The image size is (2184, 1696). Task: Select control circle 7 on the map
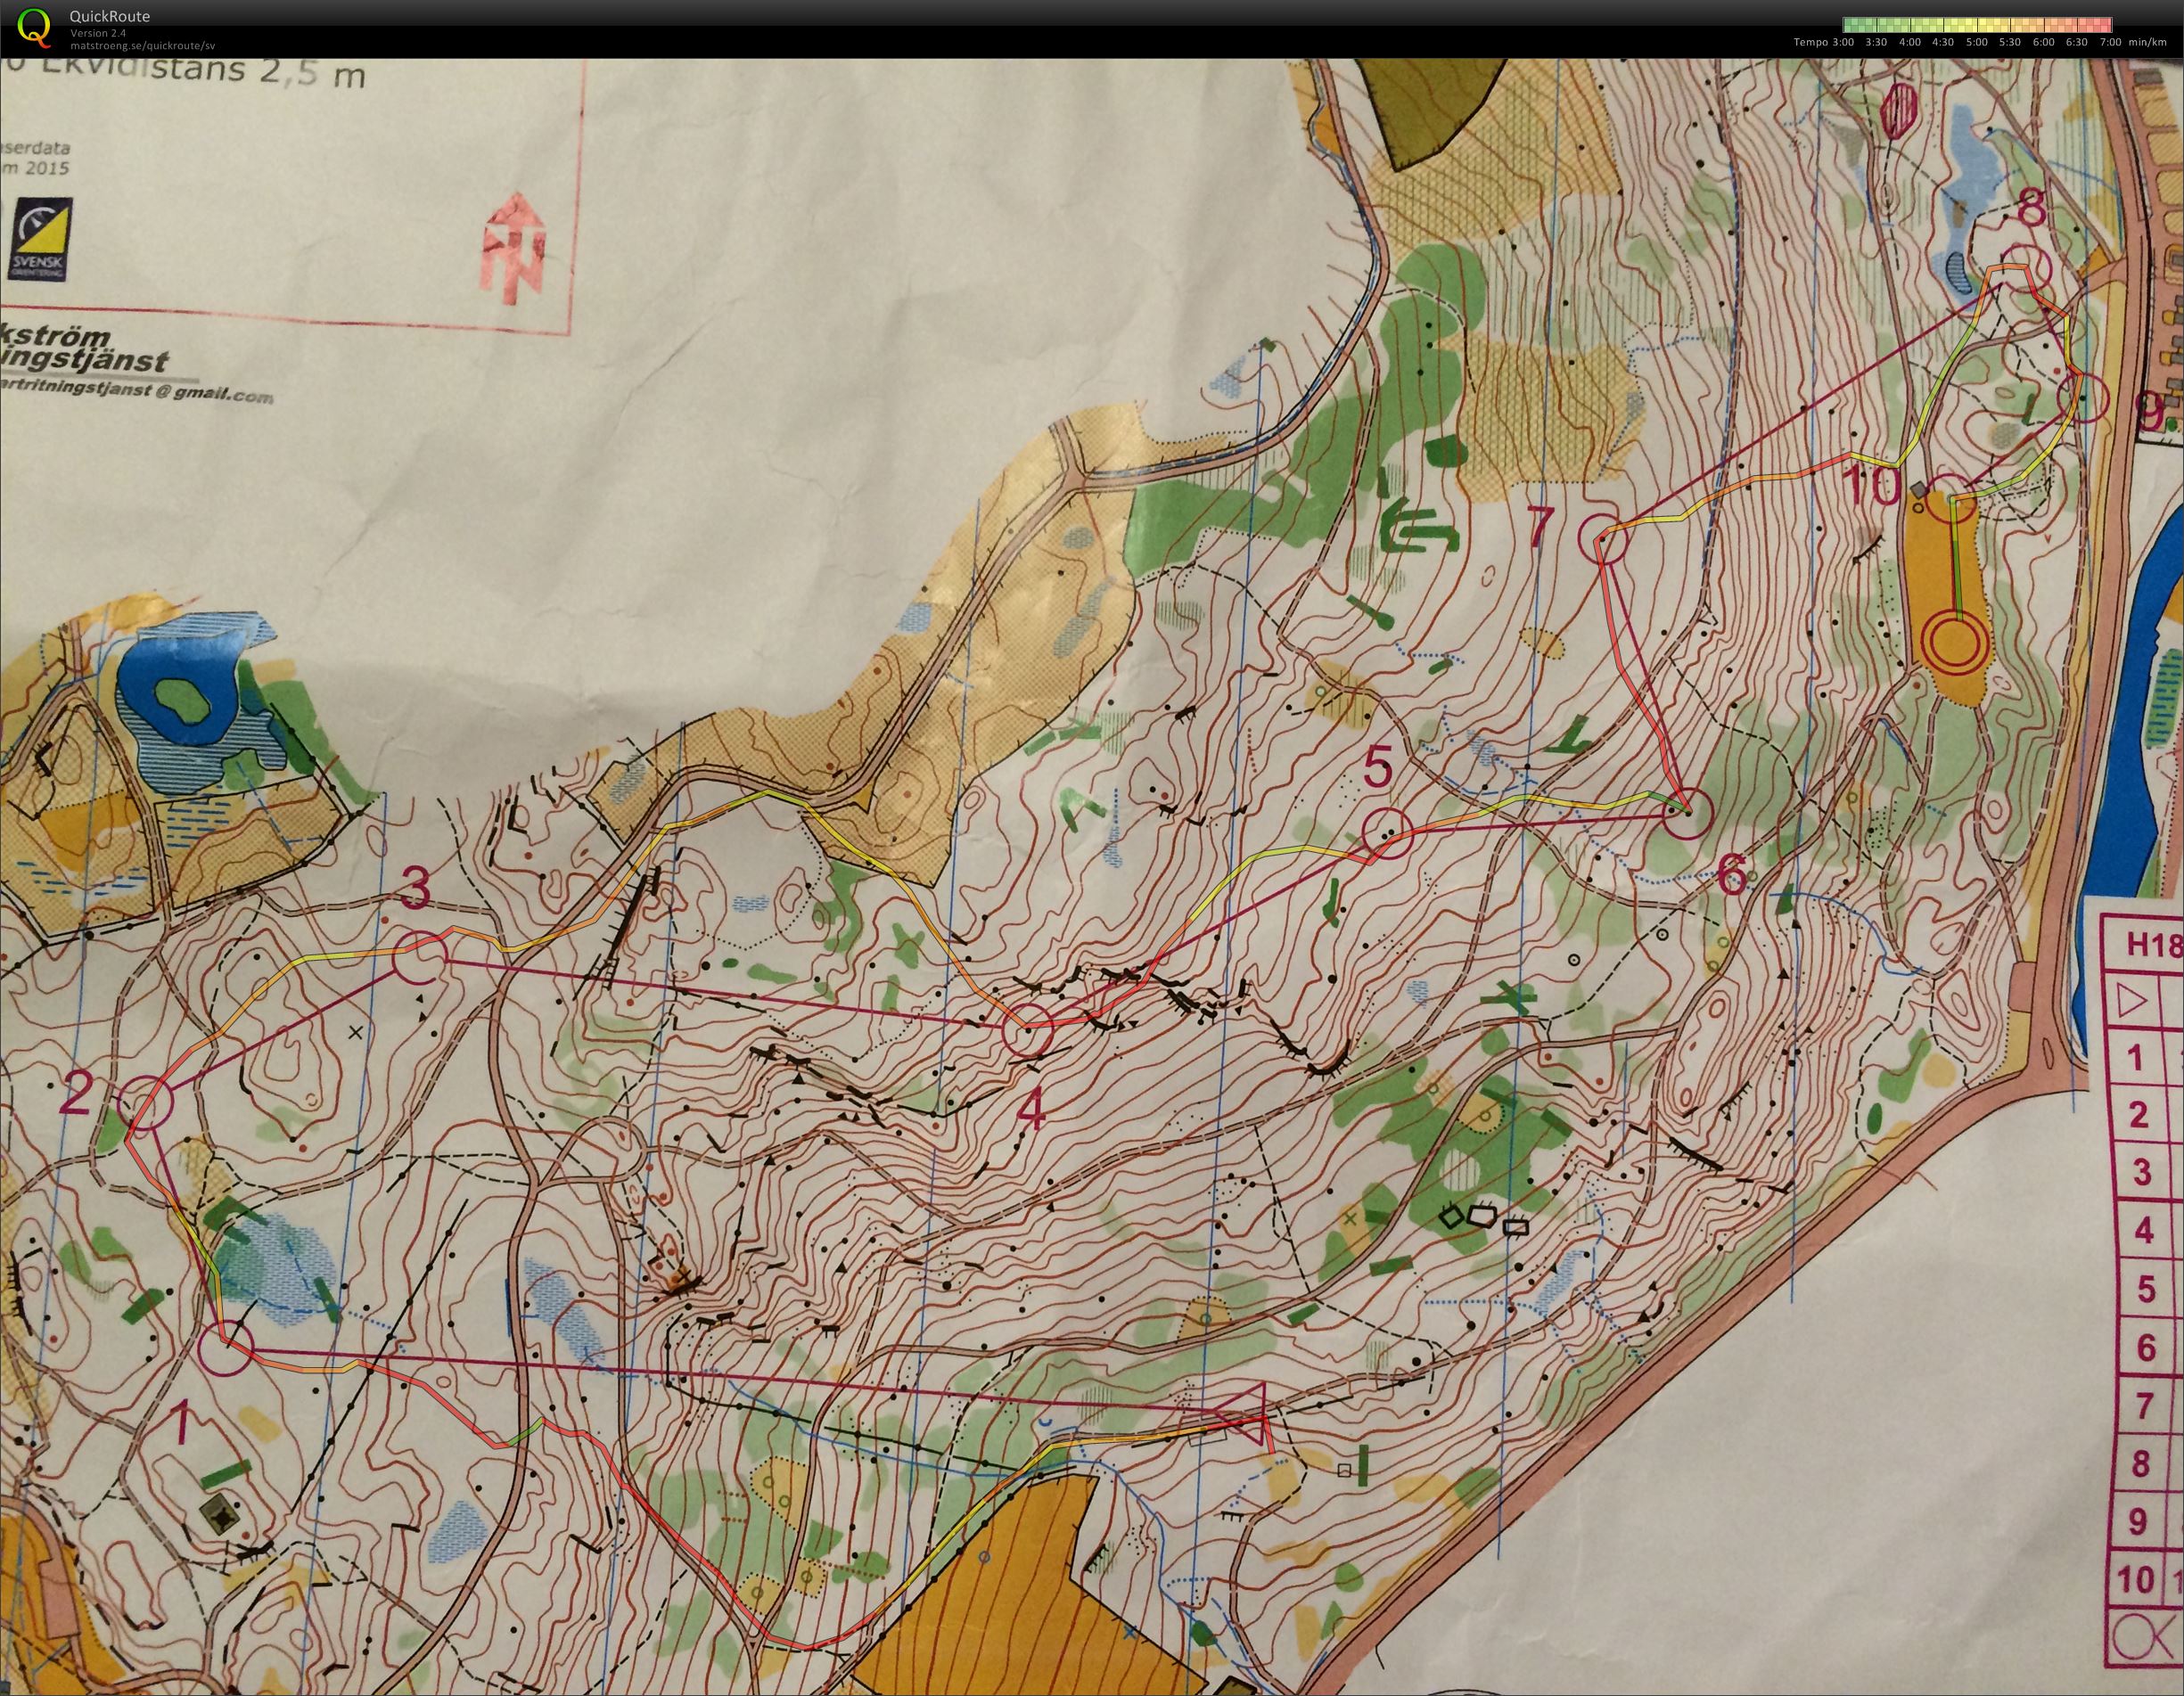pos(1603,540)
